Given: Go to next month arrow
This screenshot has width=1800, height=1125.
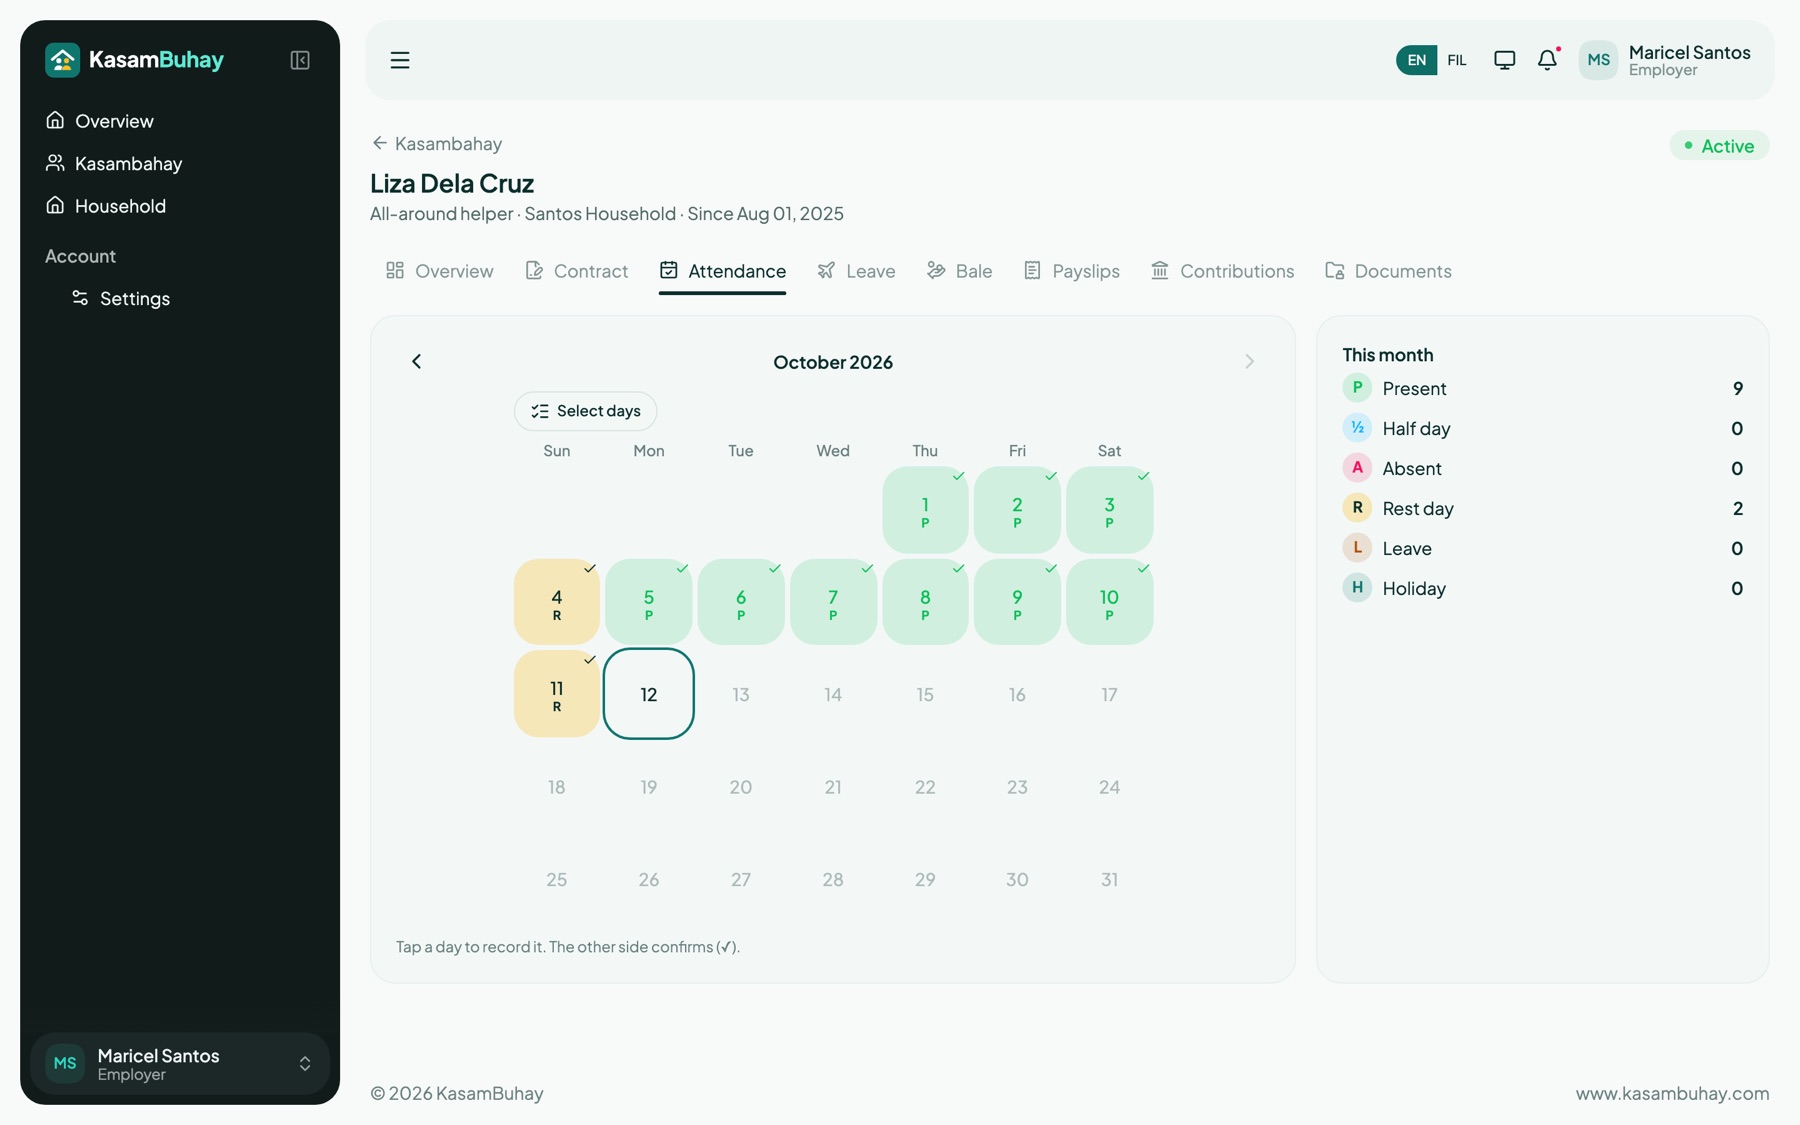Looking at the screenshot, I should 1249,362.
